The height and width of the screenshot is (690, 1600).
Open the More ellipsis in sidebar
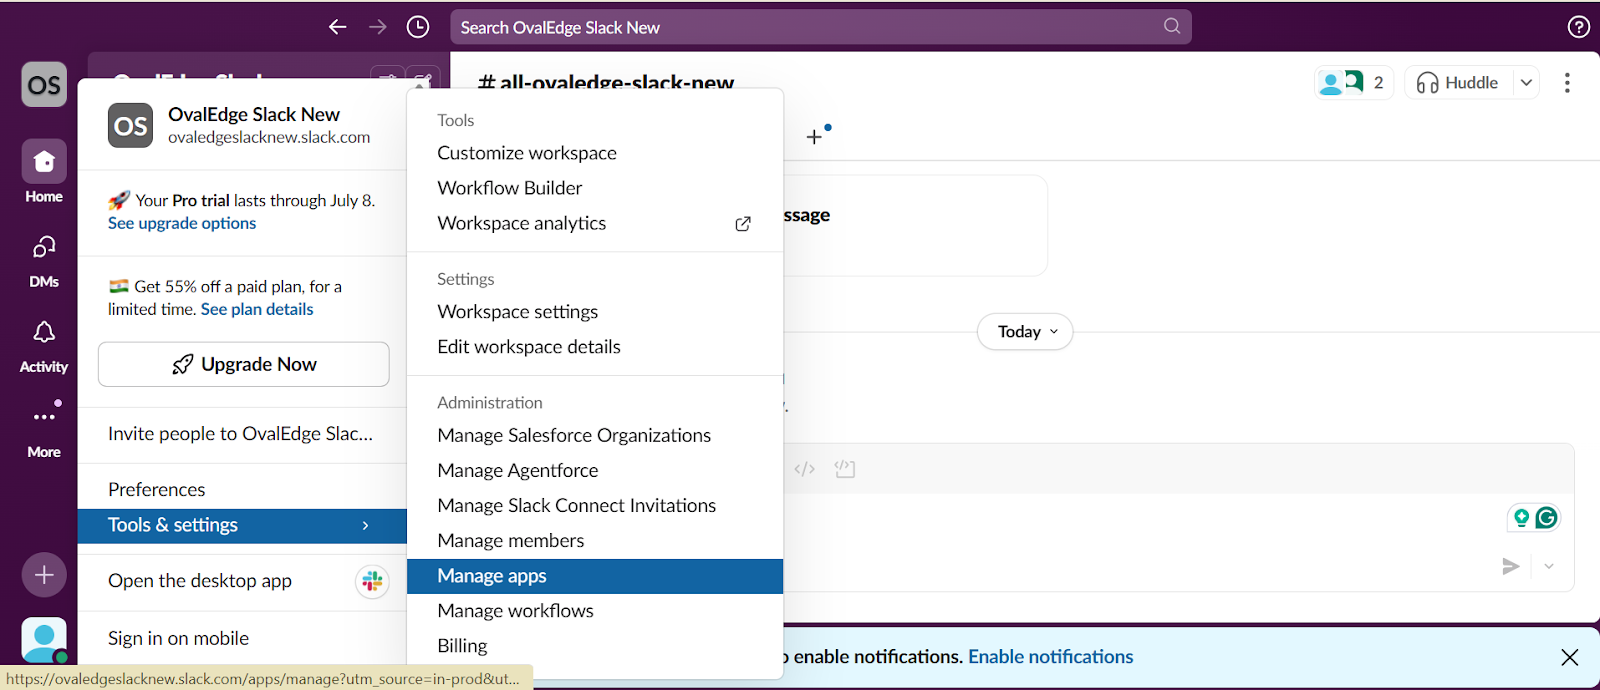click(44, 417)
